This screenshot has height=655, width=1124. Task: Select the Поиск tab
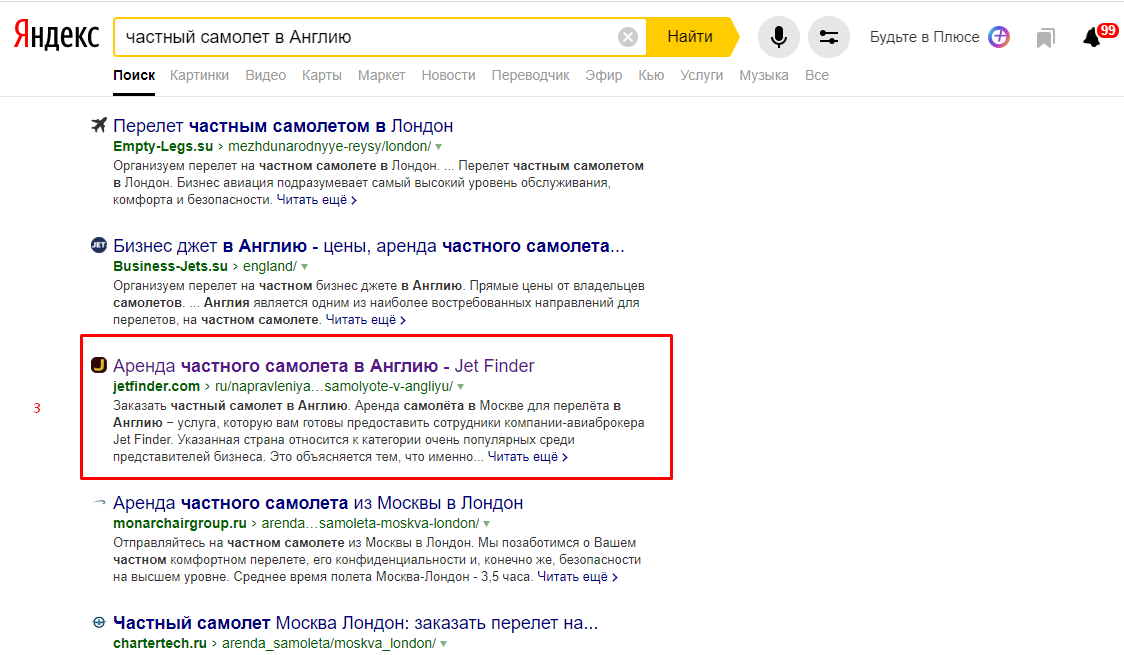pyautogui.click(x=134, y=75)
